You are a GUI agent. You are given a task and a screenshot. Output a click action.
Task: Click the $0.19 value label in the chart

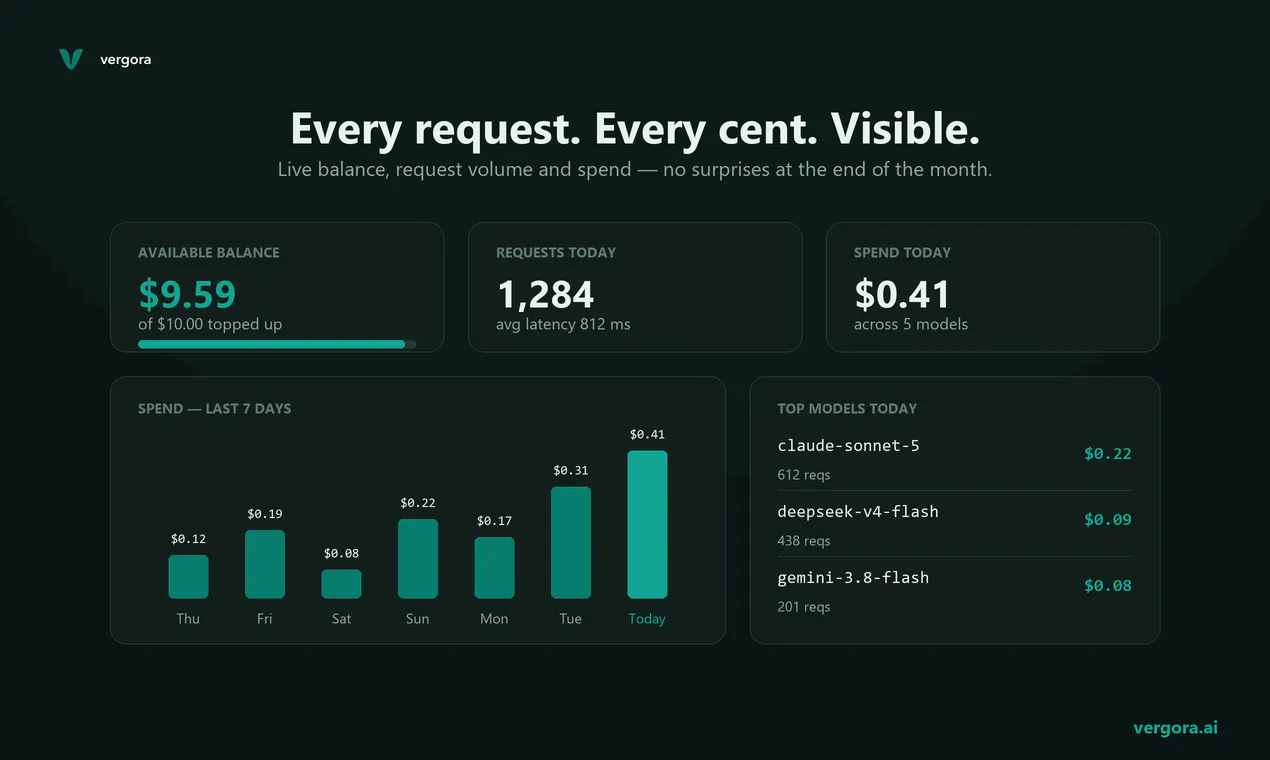pos(265,514)
